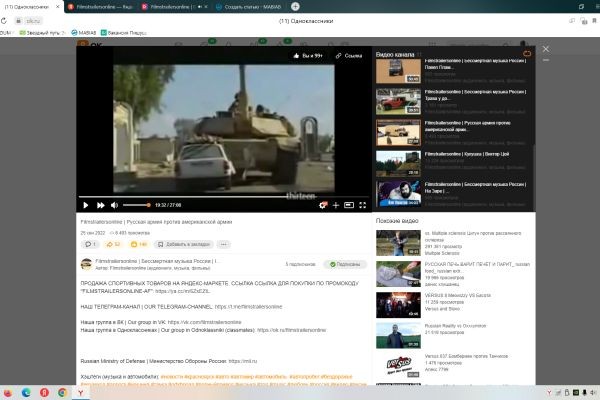600x400 pixels.
Task: Switch to the Одноклассники browser tab
Action: click(x=27, y=7)
